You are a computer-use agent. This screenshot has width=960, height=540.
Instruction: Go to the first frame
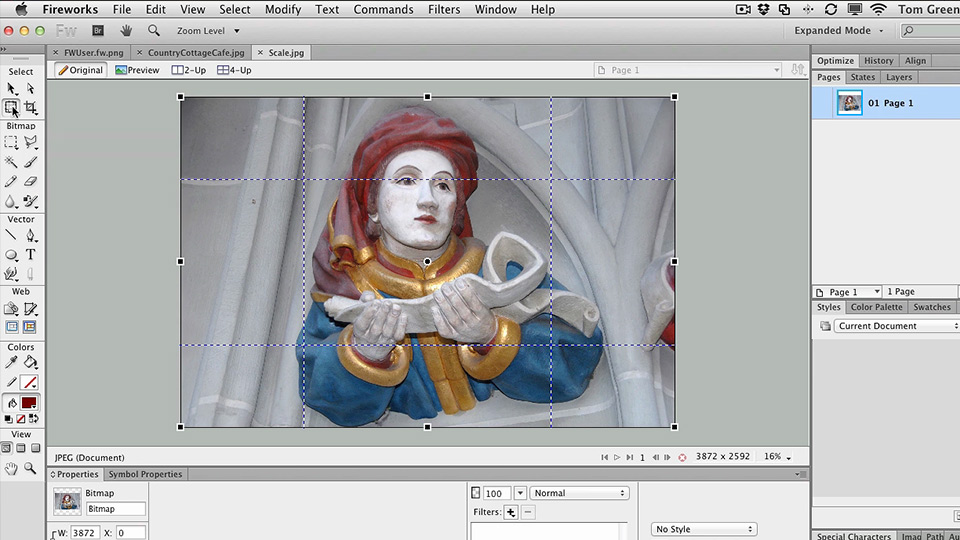(604, 457)
